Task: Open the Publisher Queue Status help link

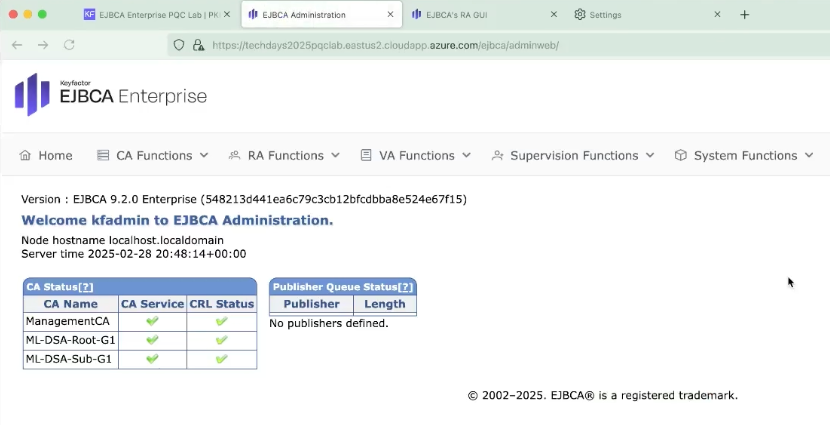Action: tap(405, 287)
